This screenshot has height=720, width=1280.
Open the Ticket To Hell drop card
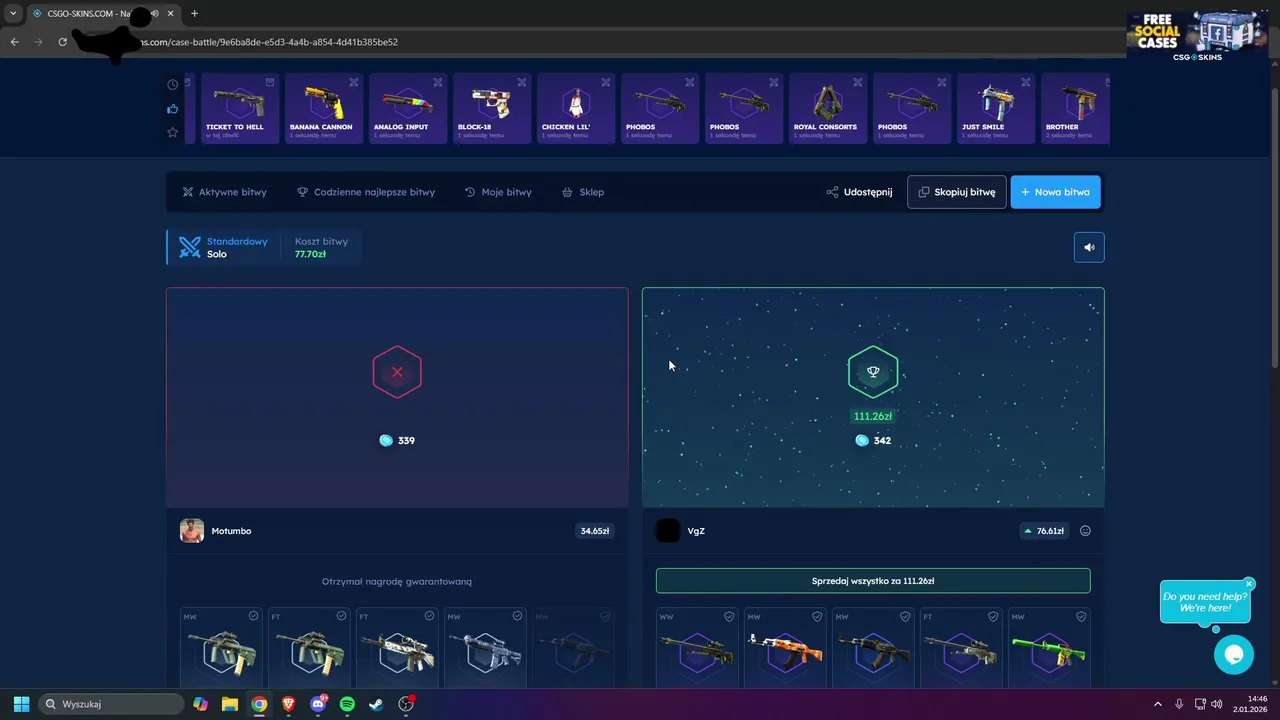240,108
